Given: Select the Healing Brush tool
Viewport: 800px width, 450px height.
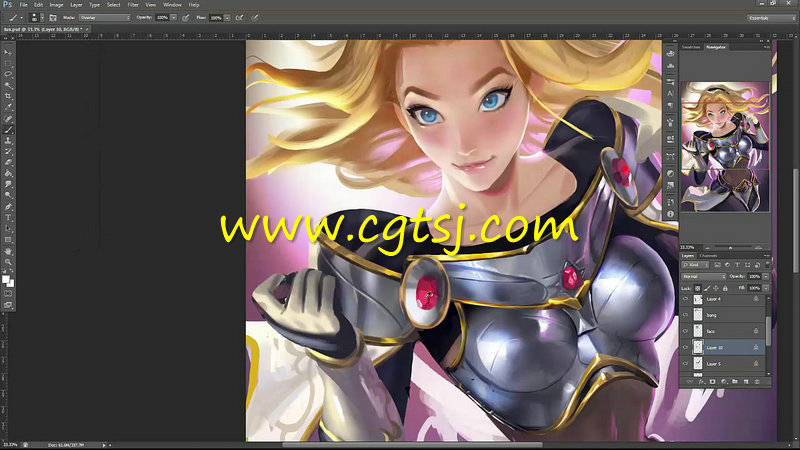Looking at the screenshot, I should [8, 118].
